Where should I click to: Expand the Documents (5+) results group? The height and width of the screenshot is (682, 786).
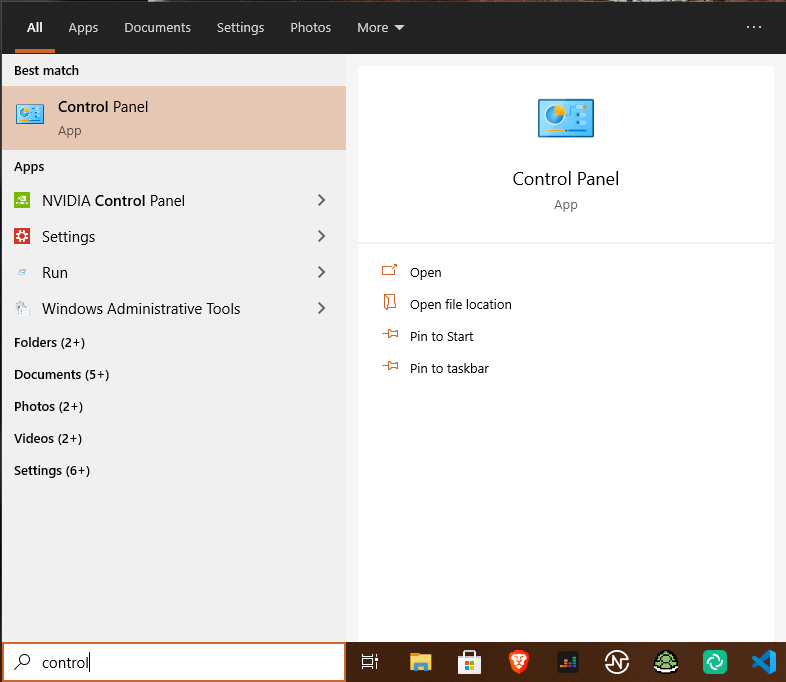click(62, 374)
